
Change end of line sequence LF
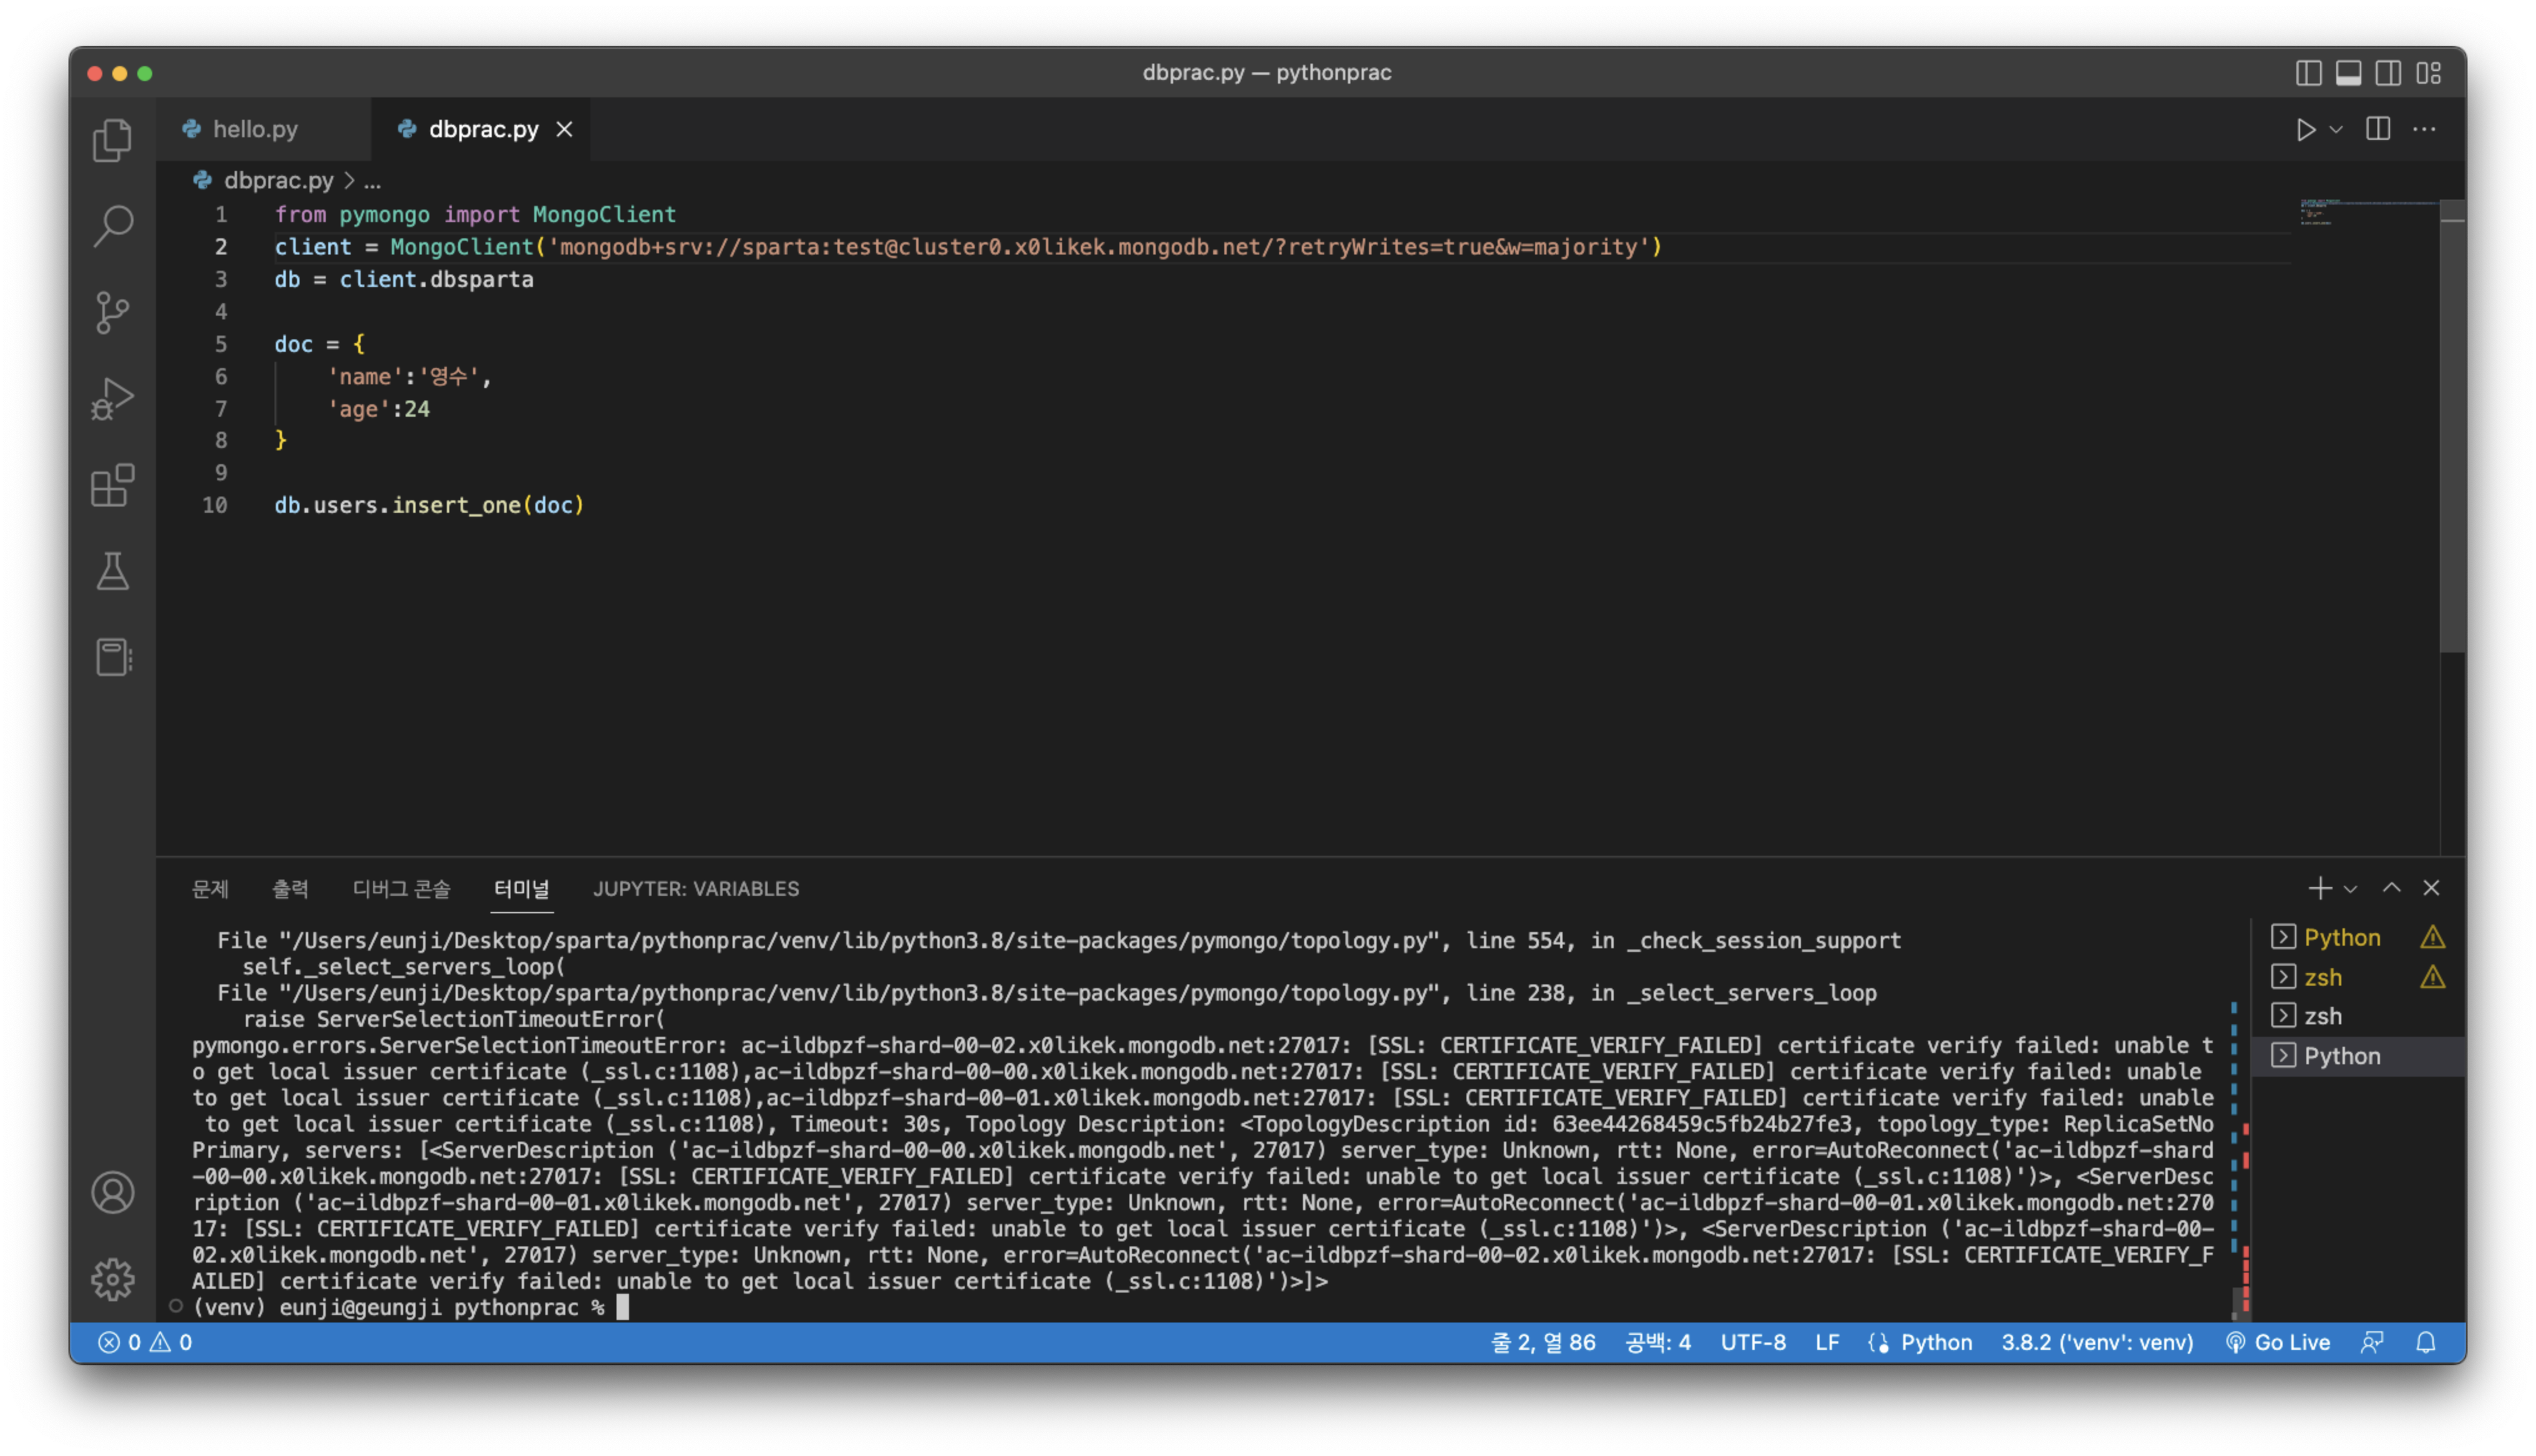(x=1827, y=1342)
